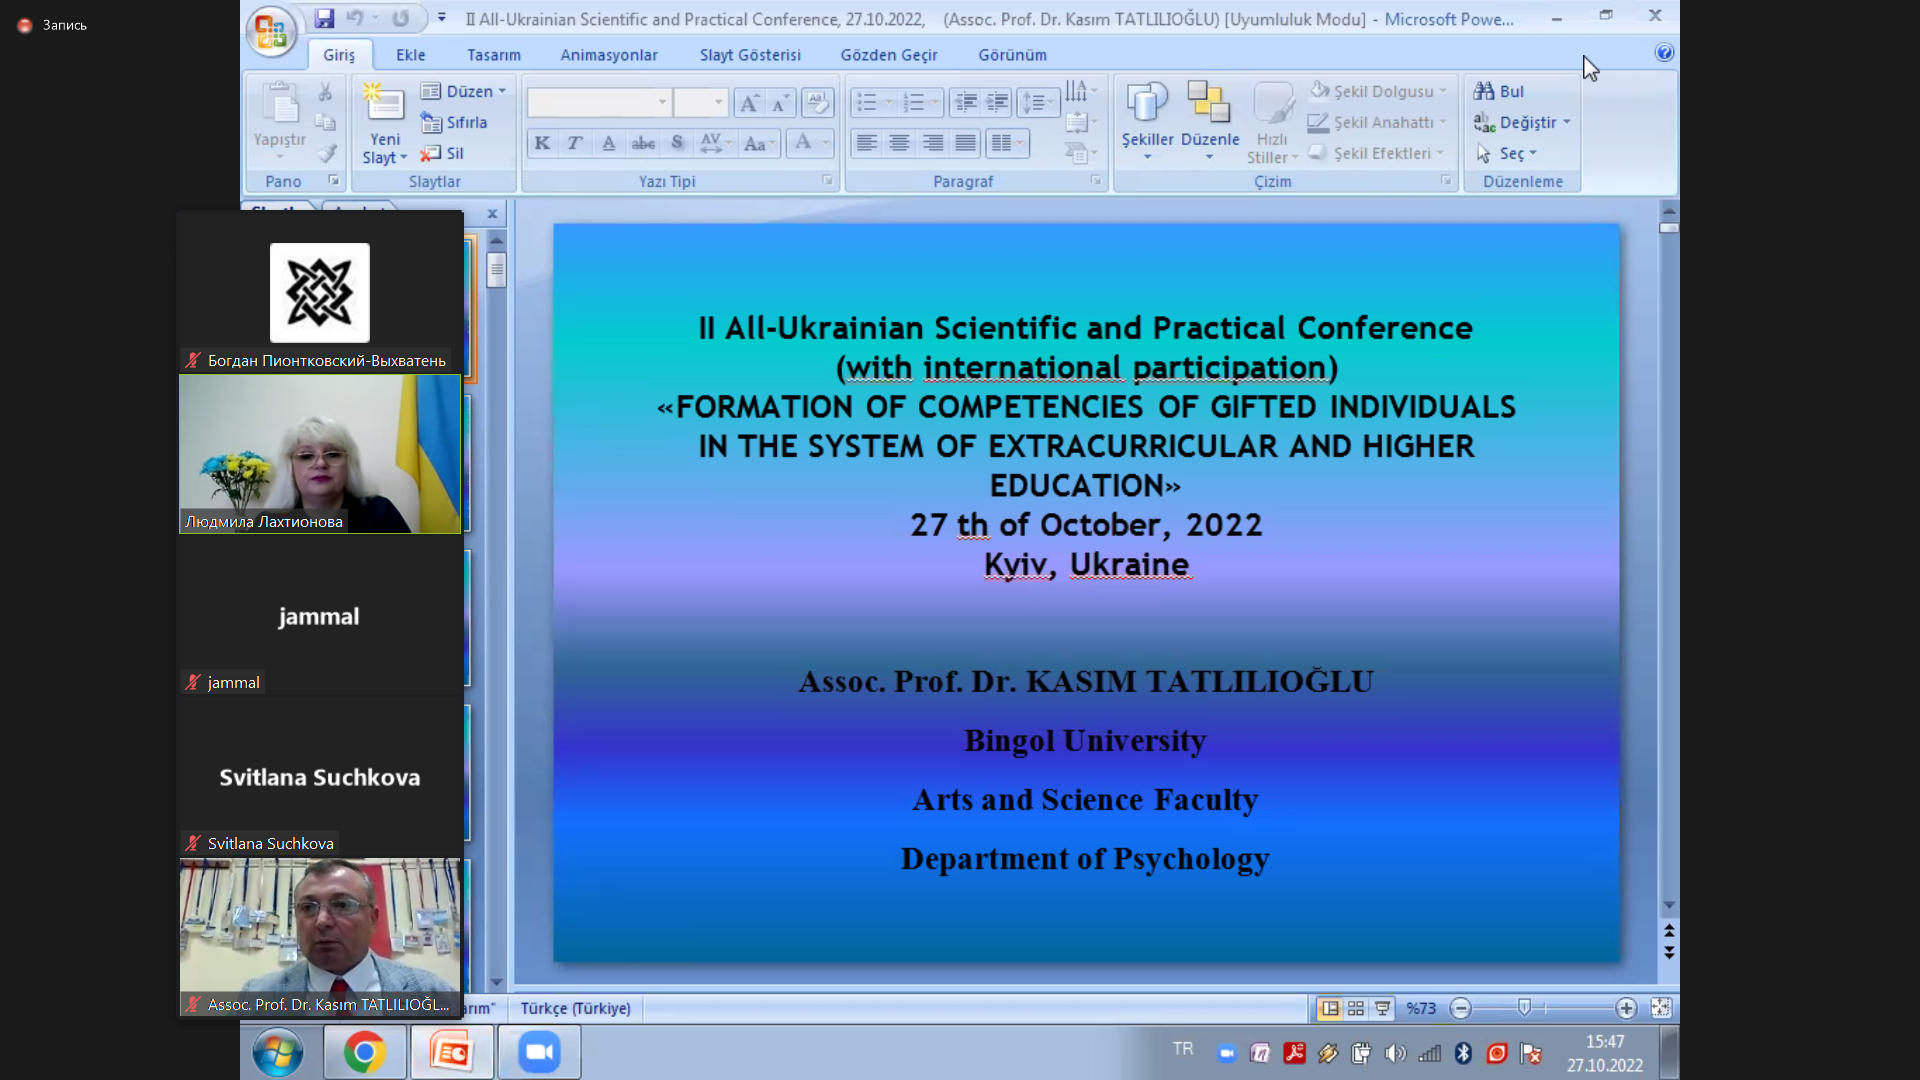The image size is (1920, 1080).
Task: Open the font name combo box
Action: pyautogui.click(x=598, y=102)
